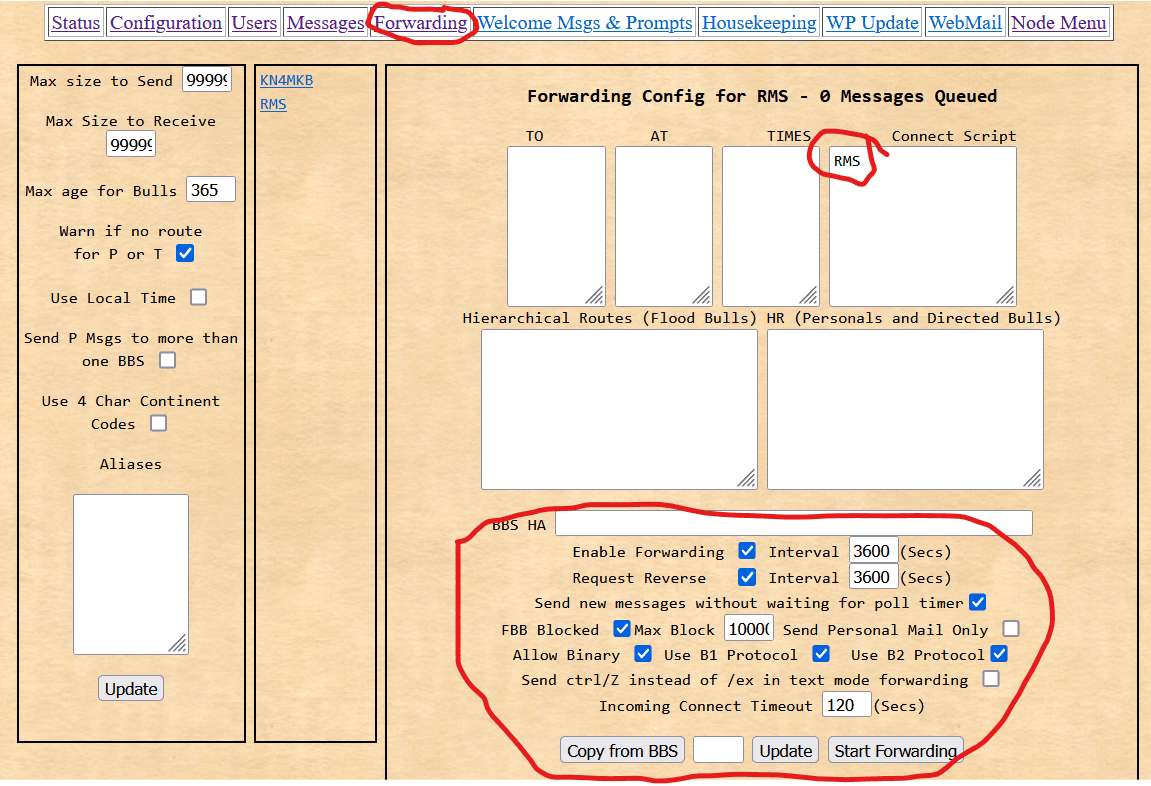Enable the Use Local Time checkbox
The height and width of the screenshot is (786, 1151).
click(x=197, y=297)
